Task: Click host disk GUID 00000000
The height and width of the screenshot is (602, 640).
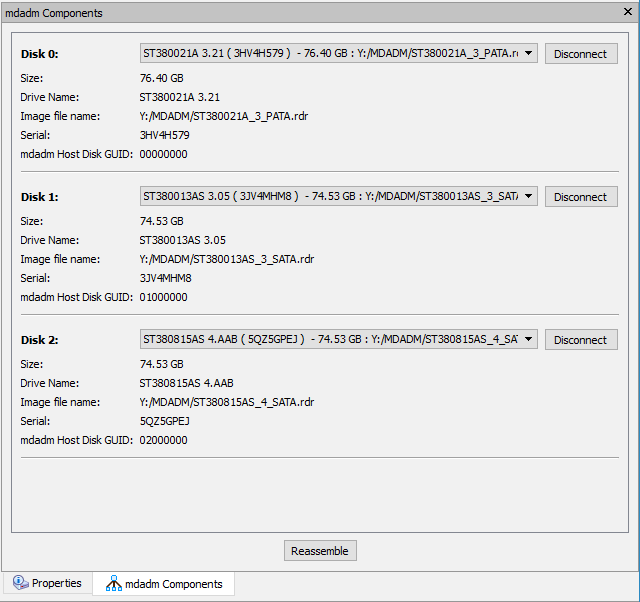Action: click(163, 154)
